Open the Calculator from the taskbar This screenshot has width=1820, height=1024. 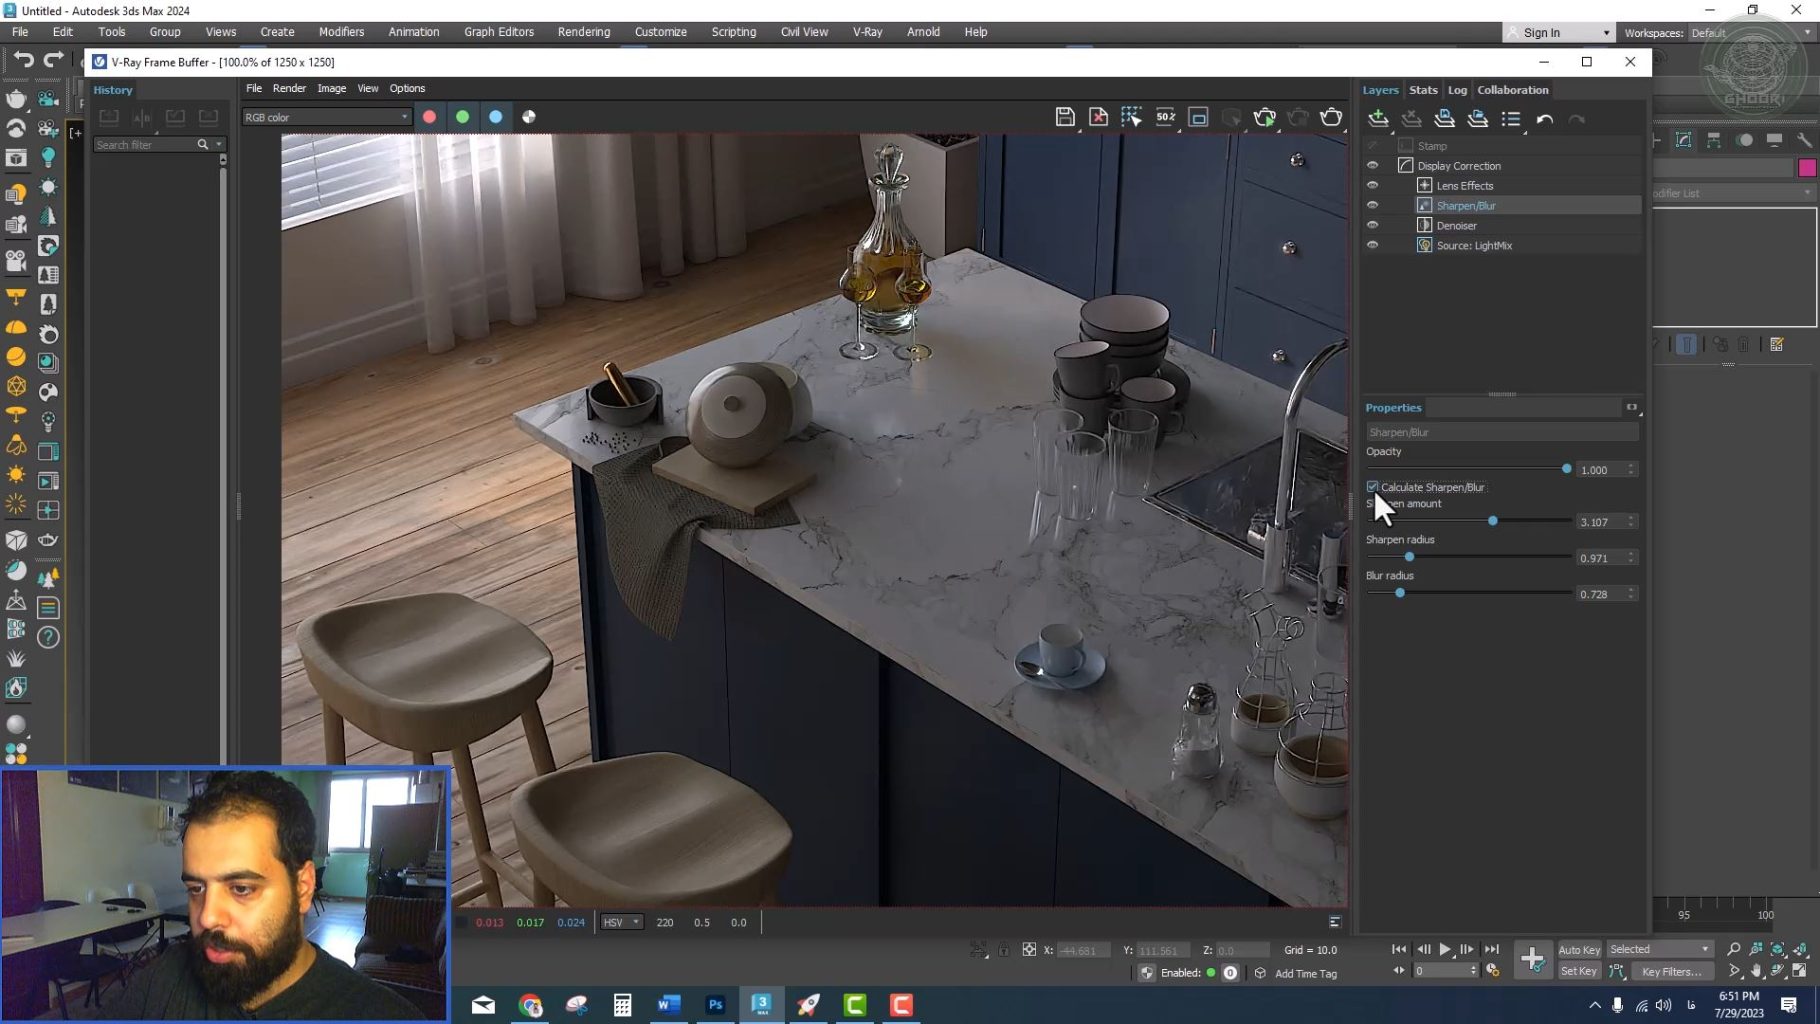(622, 1005)
